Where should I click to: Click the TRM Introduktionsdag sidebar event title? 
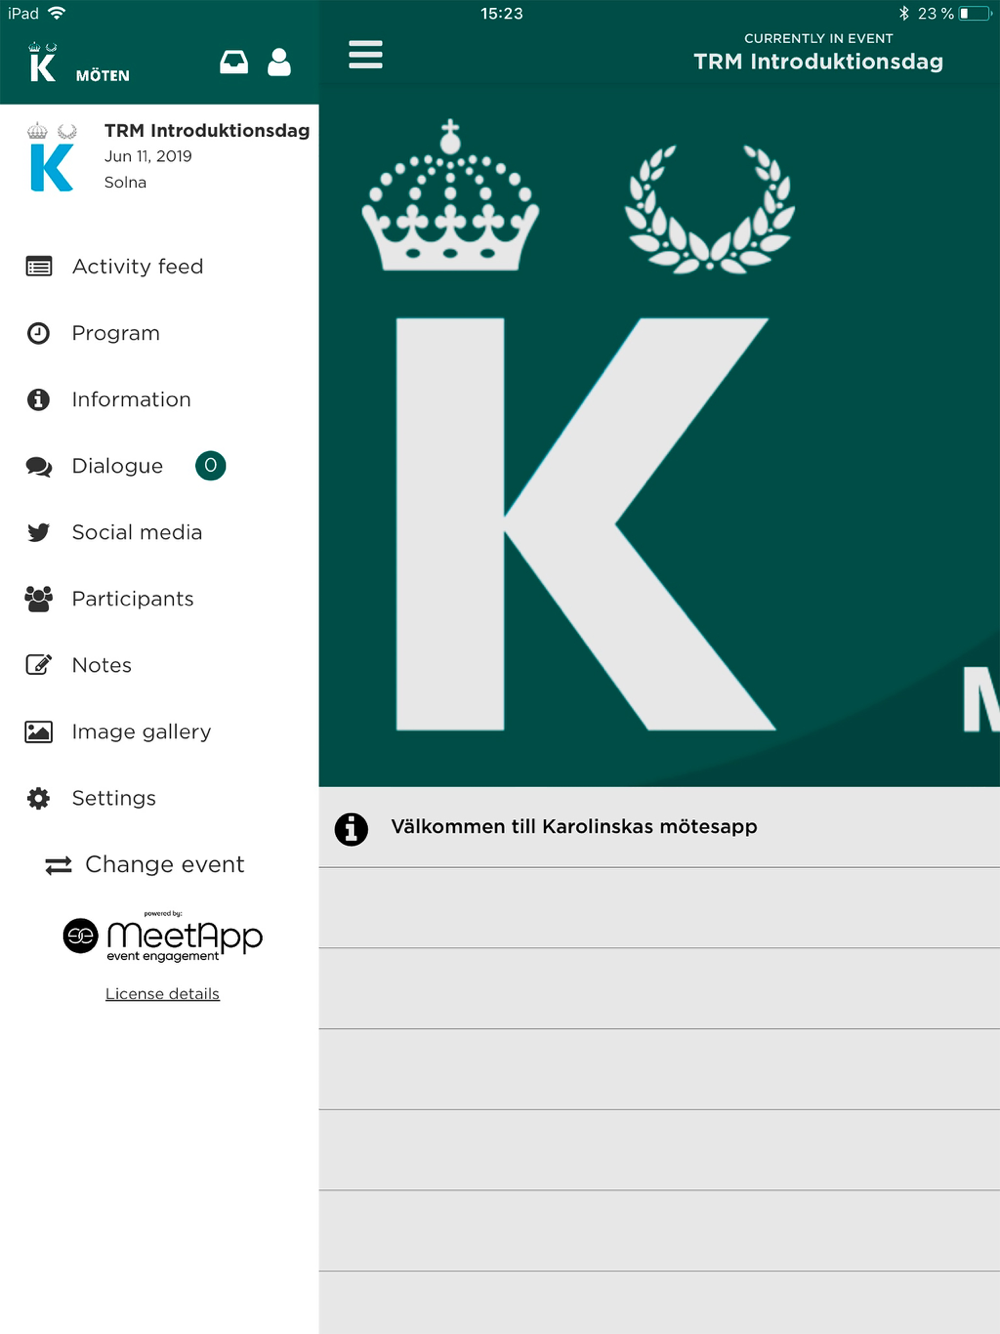tap(207, 130)
